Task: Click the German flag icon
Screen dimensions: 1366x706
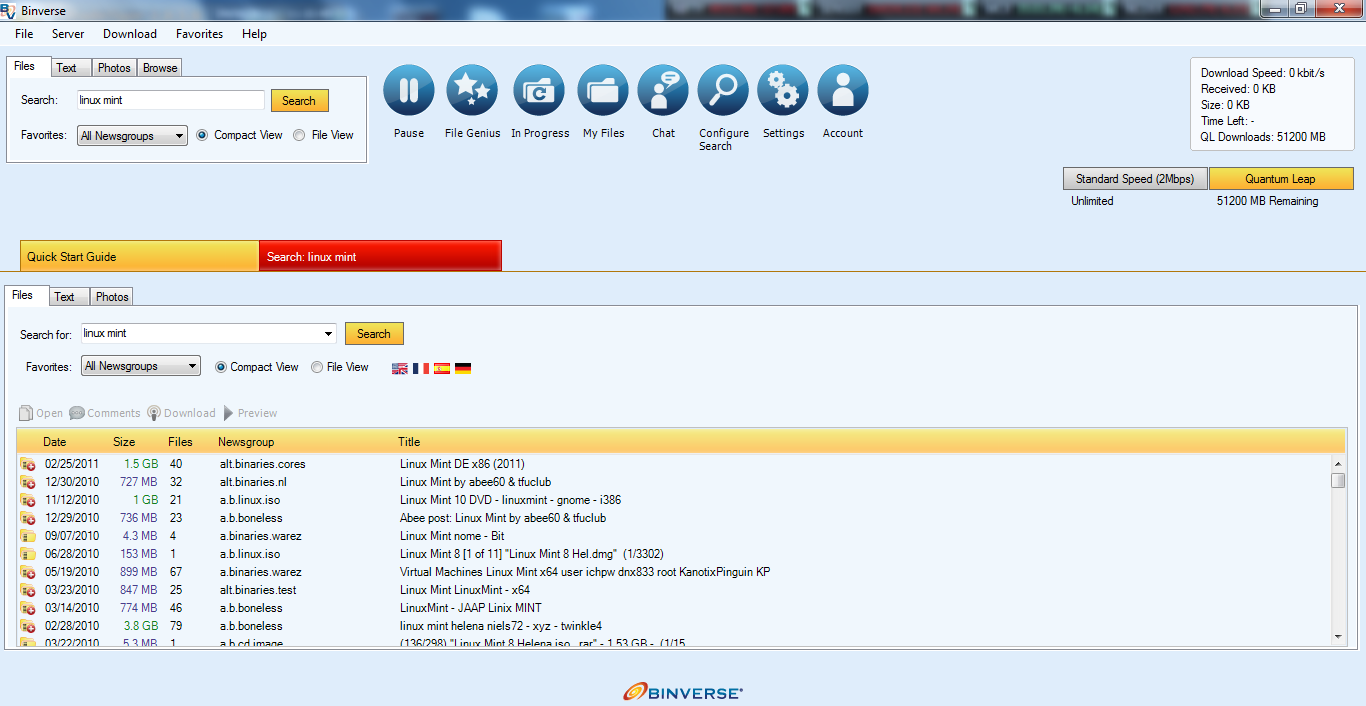Action: [463, 368]
